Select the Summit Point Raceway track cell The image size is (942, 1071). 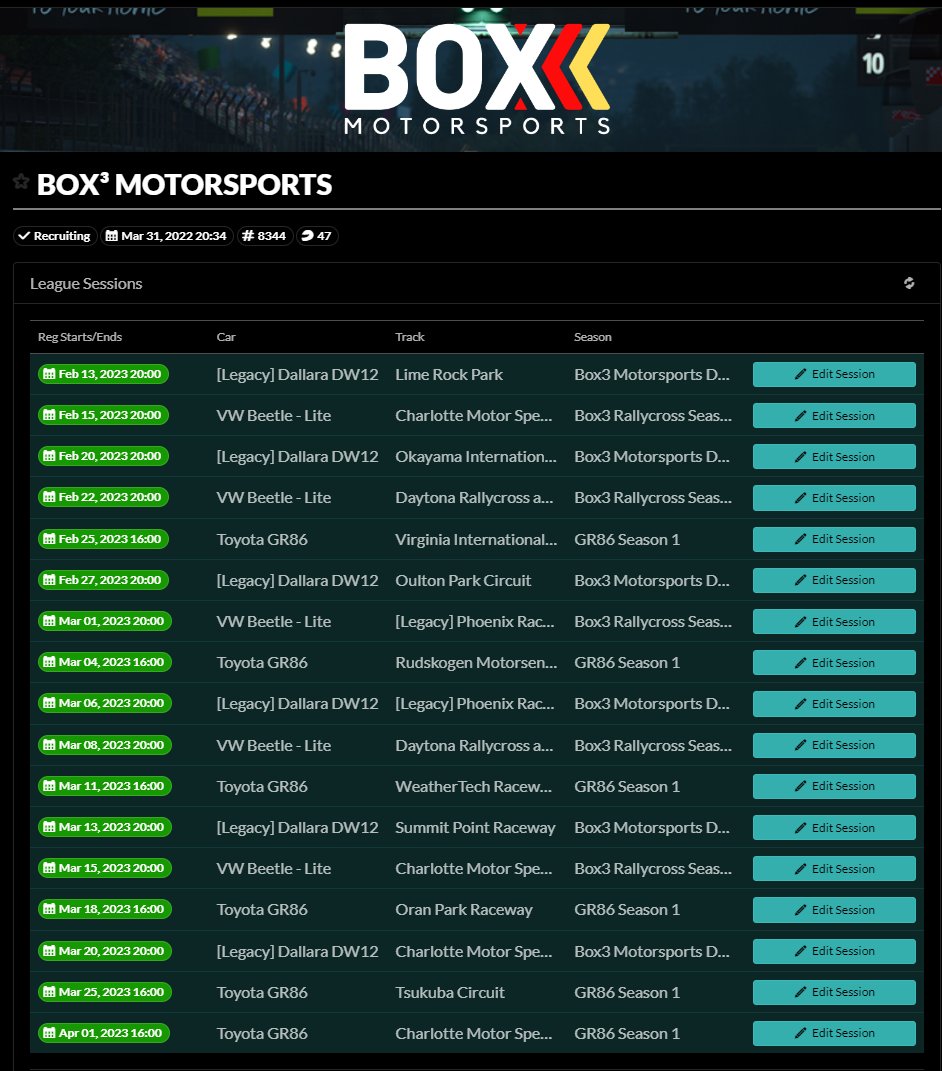(x=475, y=828)
